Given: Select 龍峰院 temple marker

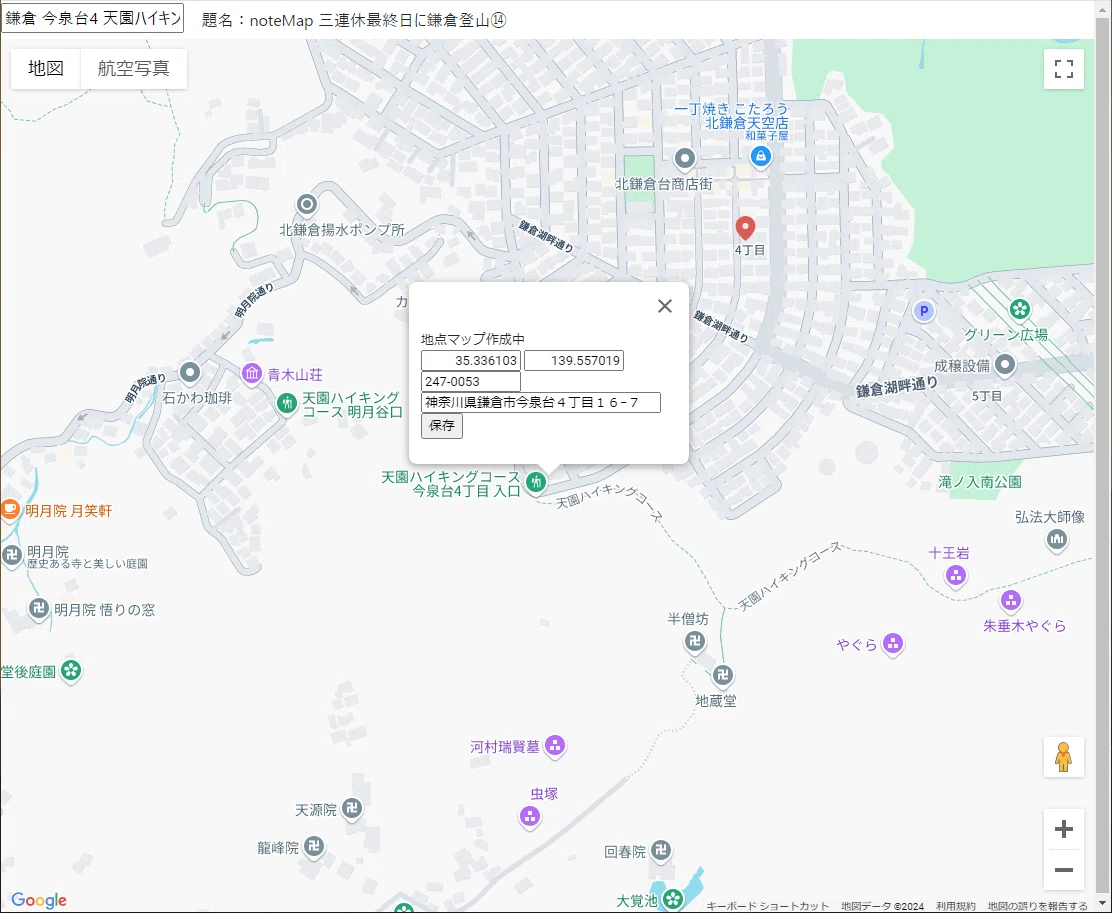Looking at the screenshot, I should 314,846.
